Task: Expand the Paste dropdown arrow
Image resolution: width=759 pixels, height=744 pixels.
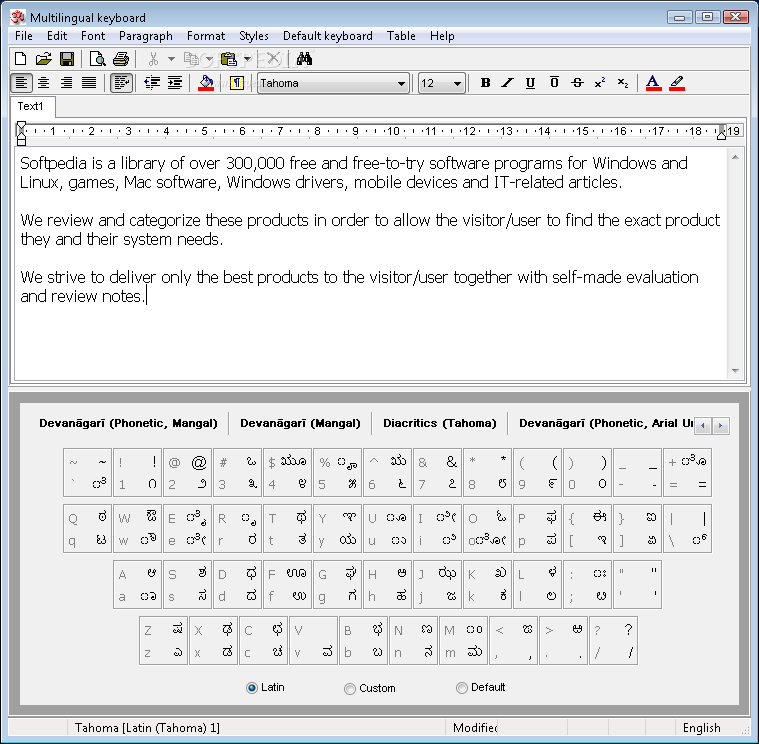Action: [247, 59]
